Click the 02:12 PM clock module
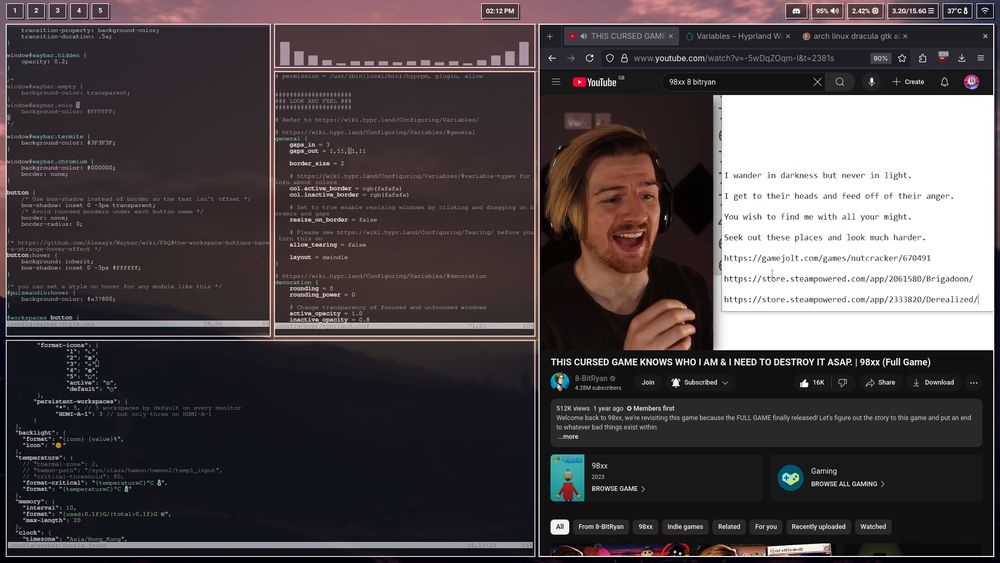 [x=499, y=11]
